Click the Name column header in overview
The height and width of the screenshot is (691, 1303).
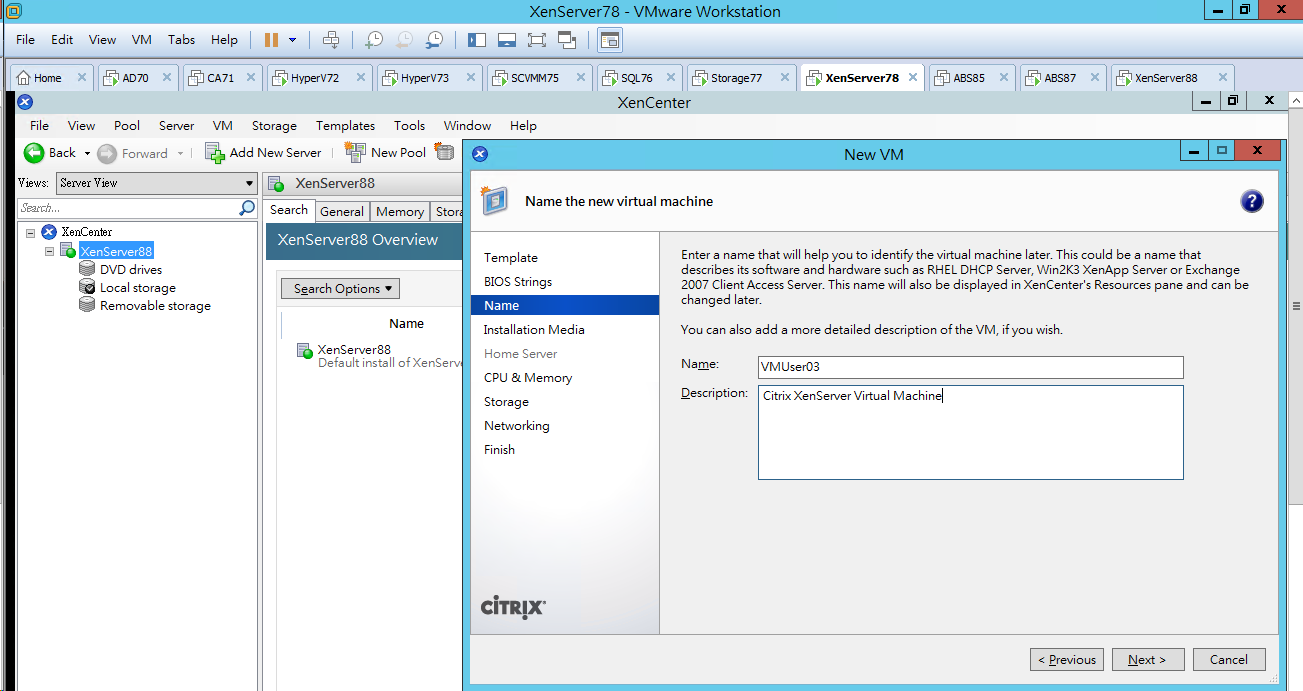(x=406, y=323)
